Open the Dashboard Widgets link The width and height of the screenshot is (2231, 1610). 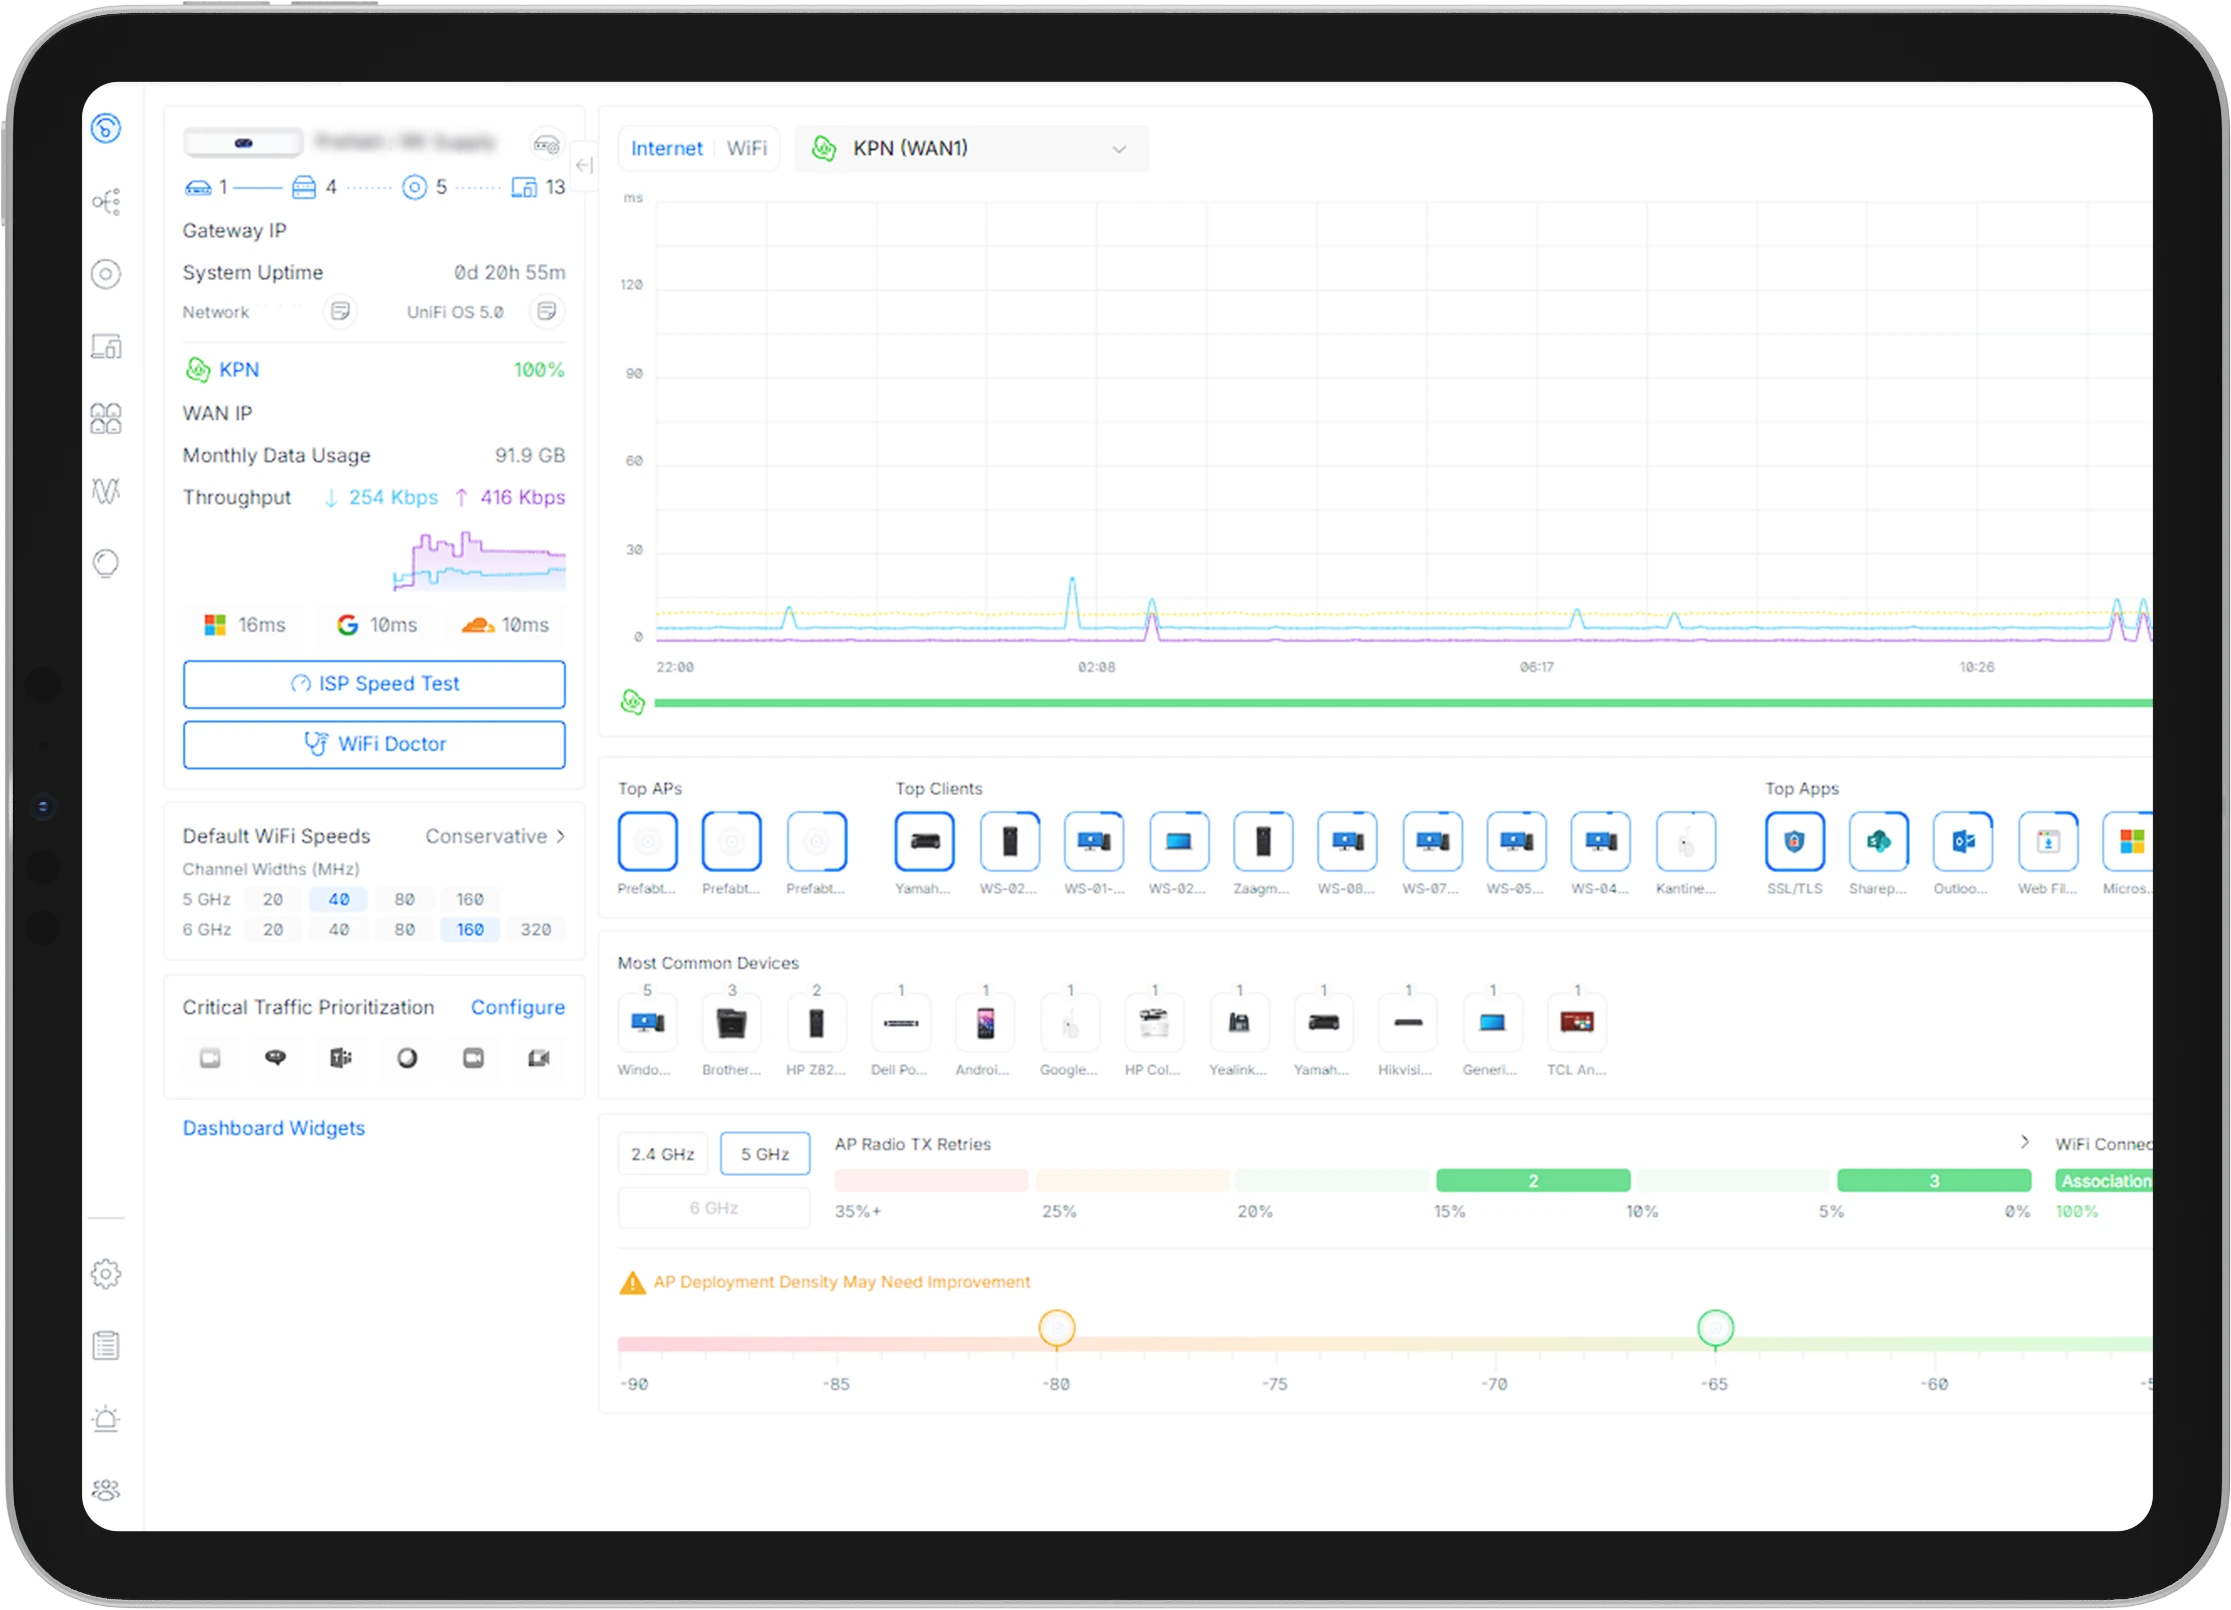273,1128
